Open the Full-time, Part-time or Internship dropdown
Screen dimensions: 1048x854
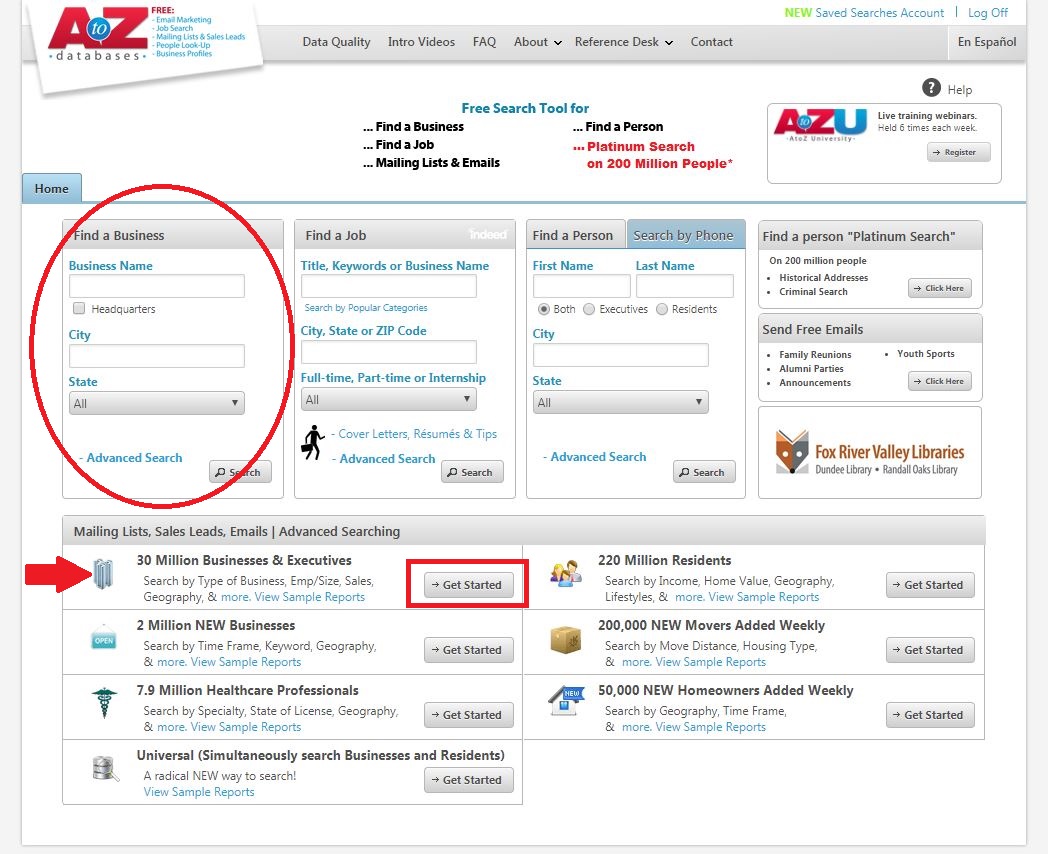[x=388, y=399]
